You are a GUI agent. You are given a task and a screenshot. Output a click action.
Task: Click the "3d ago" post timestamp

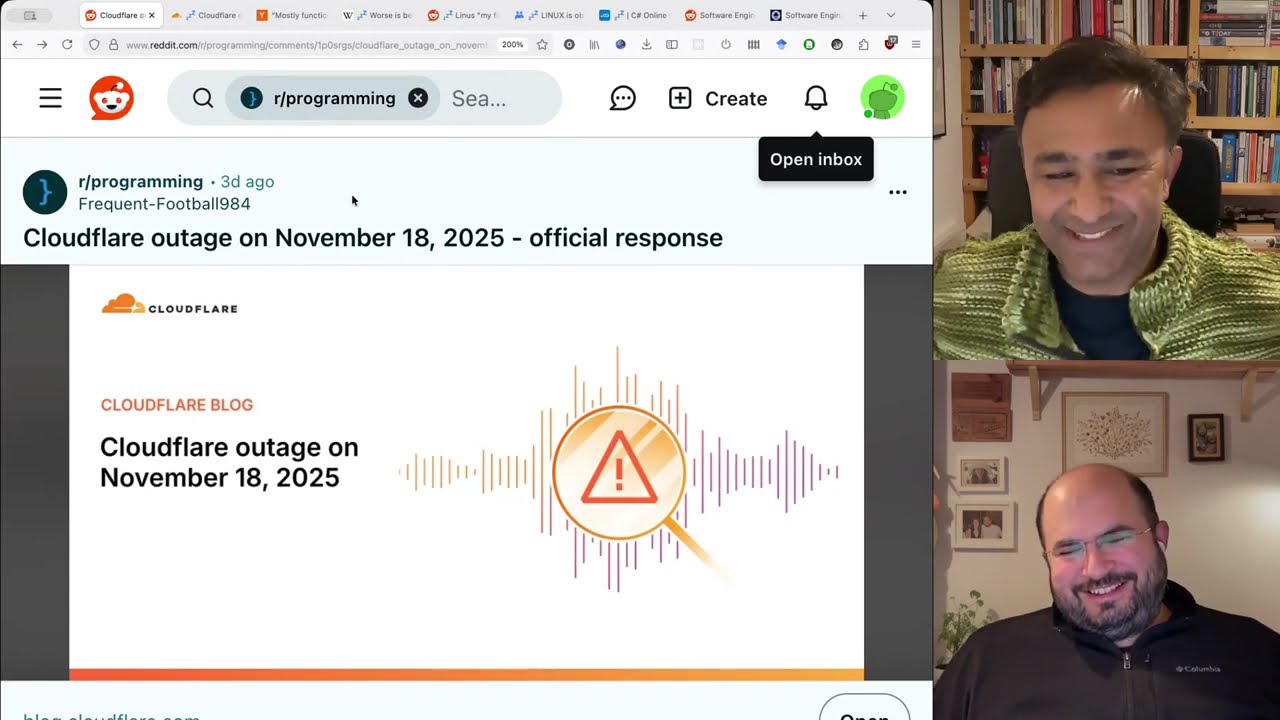247,181
